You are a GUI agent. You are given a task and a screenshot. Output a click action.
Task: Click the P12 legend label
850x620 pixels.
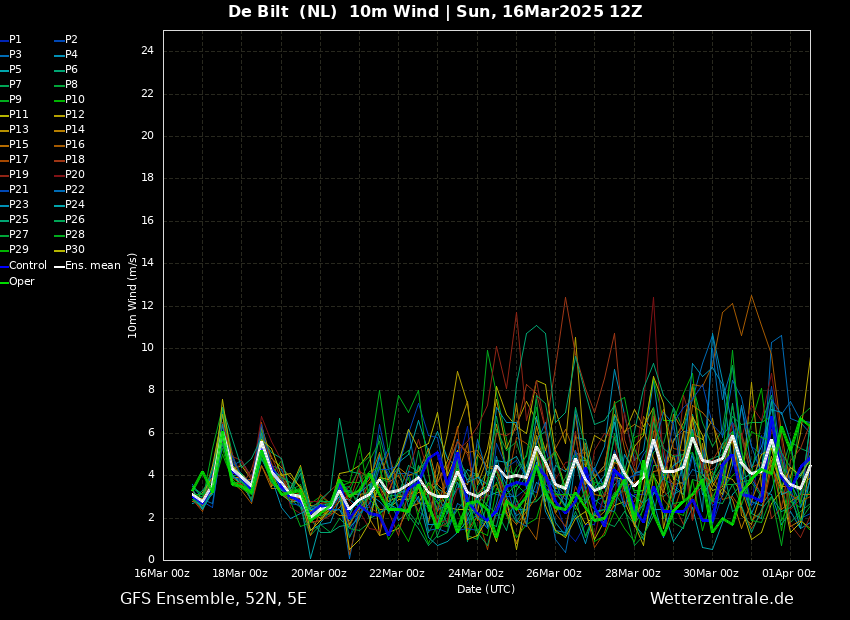click(x=75, y=115)
